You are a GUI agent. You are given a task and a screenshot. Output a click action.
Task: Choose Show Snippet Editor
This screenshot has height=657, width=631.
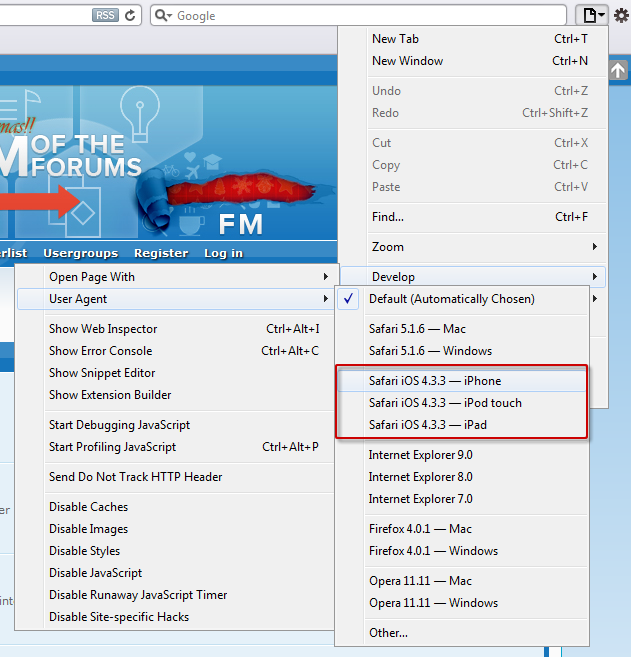tap(176, 373)
